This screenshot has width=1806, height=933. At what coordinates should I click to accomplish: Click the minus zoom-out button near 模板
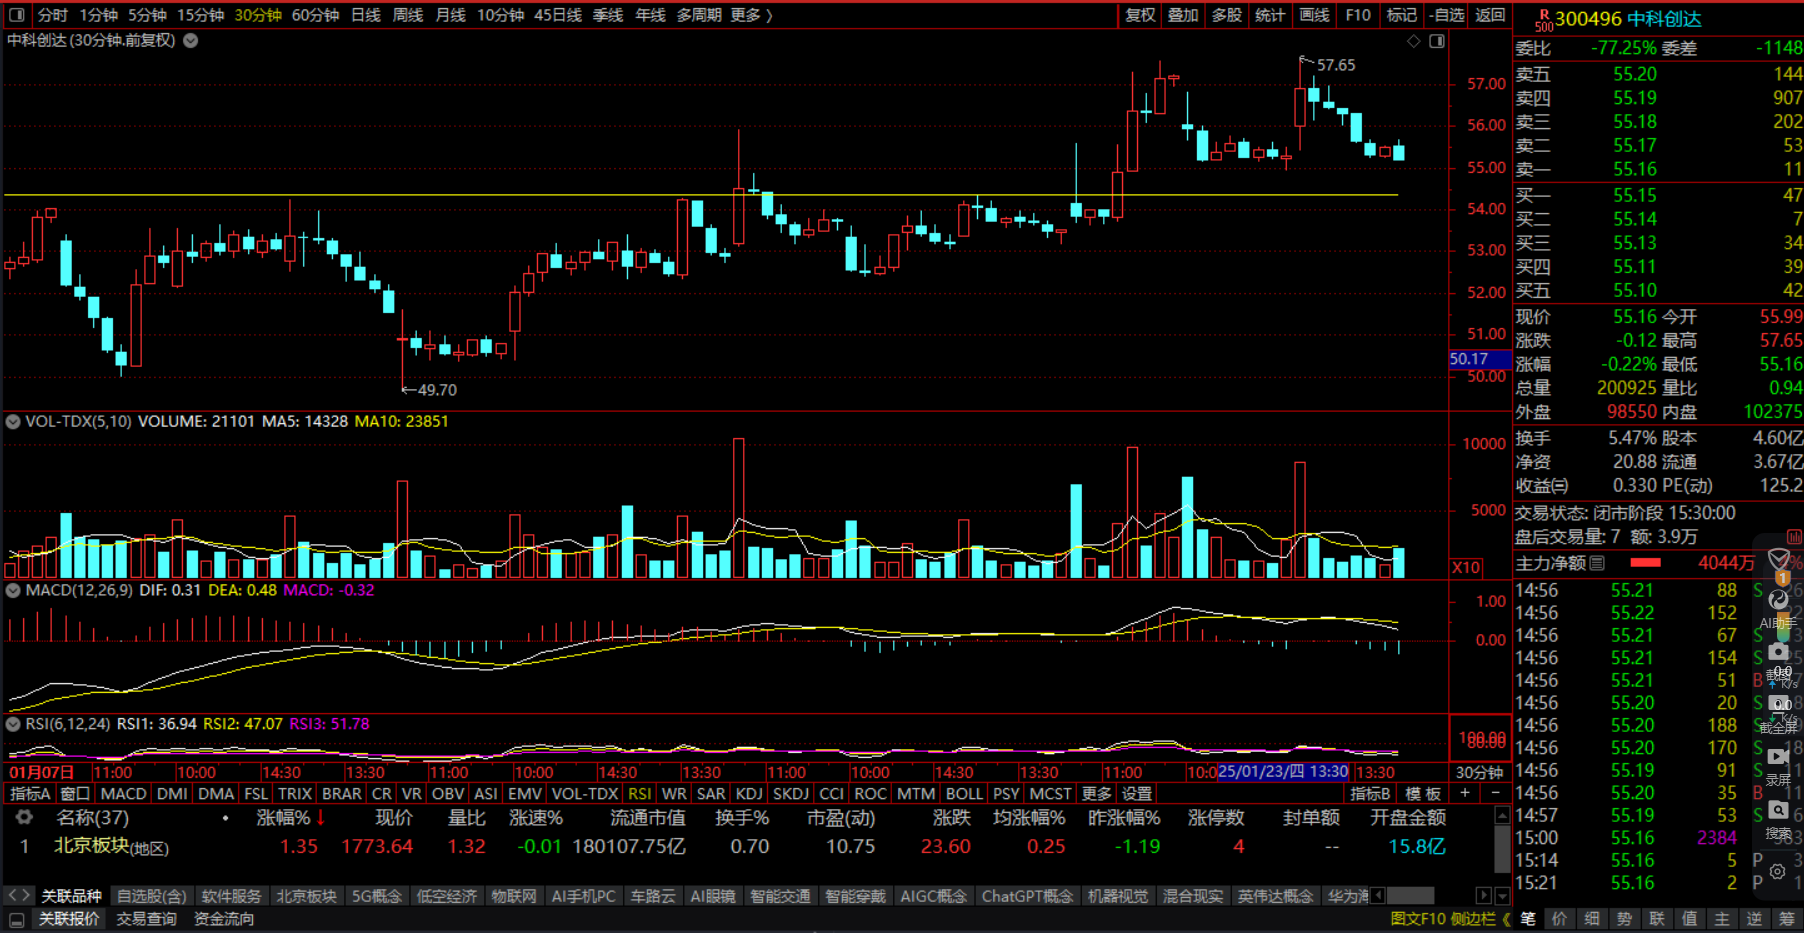pyautogui.click(x=1495, y=793)
